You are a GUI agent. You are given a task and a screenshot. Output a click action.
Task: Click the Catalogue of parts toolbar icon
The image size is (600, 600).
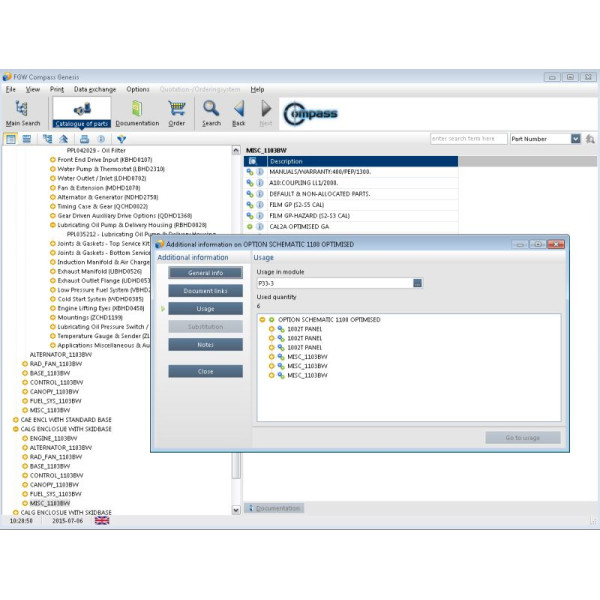[x=81, y=112]
